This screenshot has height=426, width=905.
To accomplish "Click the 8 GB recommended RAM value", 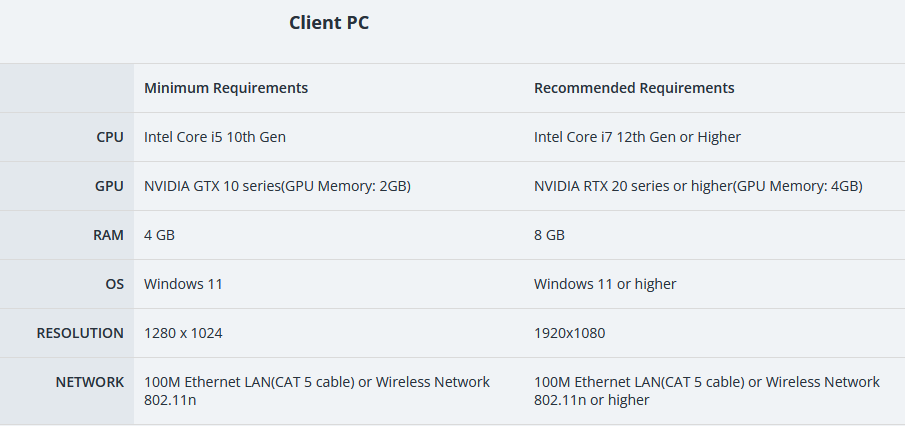I will tap(549, 235).
